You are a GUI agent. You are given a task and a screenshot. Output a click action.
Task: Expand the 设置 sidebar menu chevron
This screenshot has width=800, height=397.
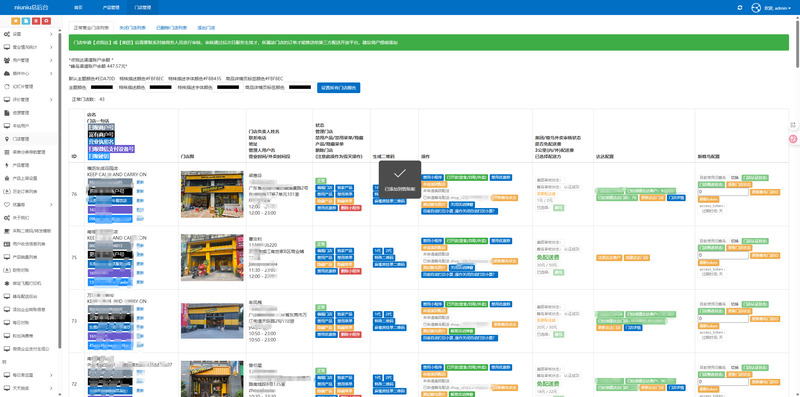click(52, 34)
